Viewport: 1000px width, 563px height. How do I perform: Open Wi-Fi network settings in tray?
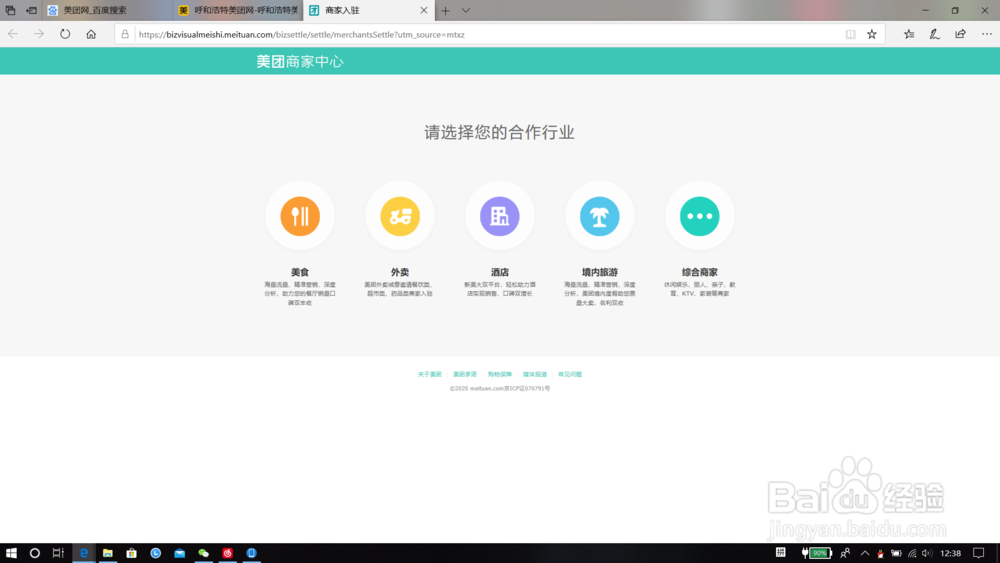point(912,553)
